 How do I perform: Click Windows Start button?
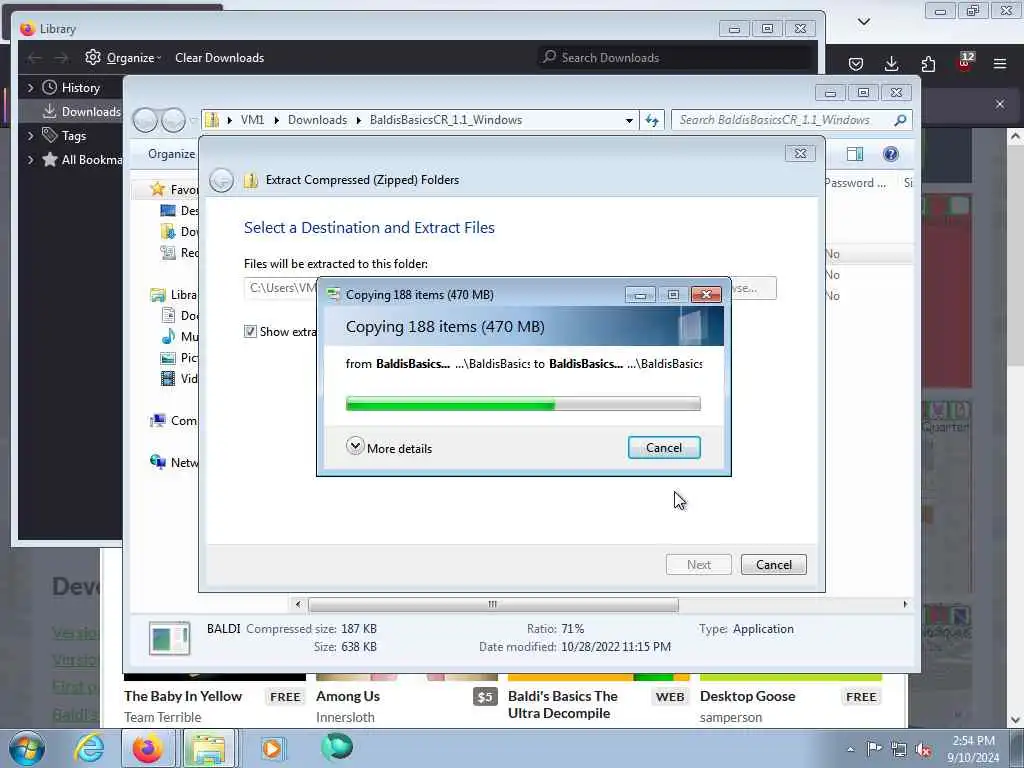pos(27,748)
